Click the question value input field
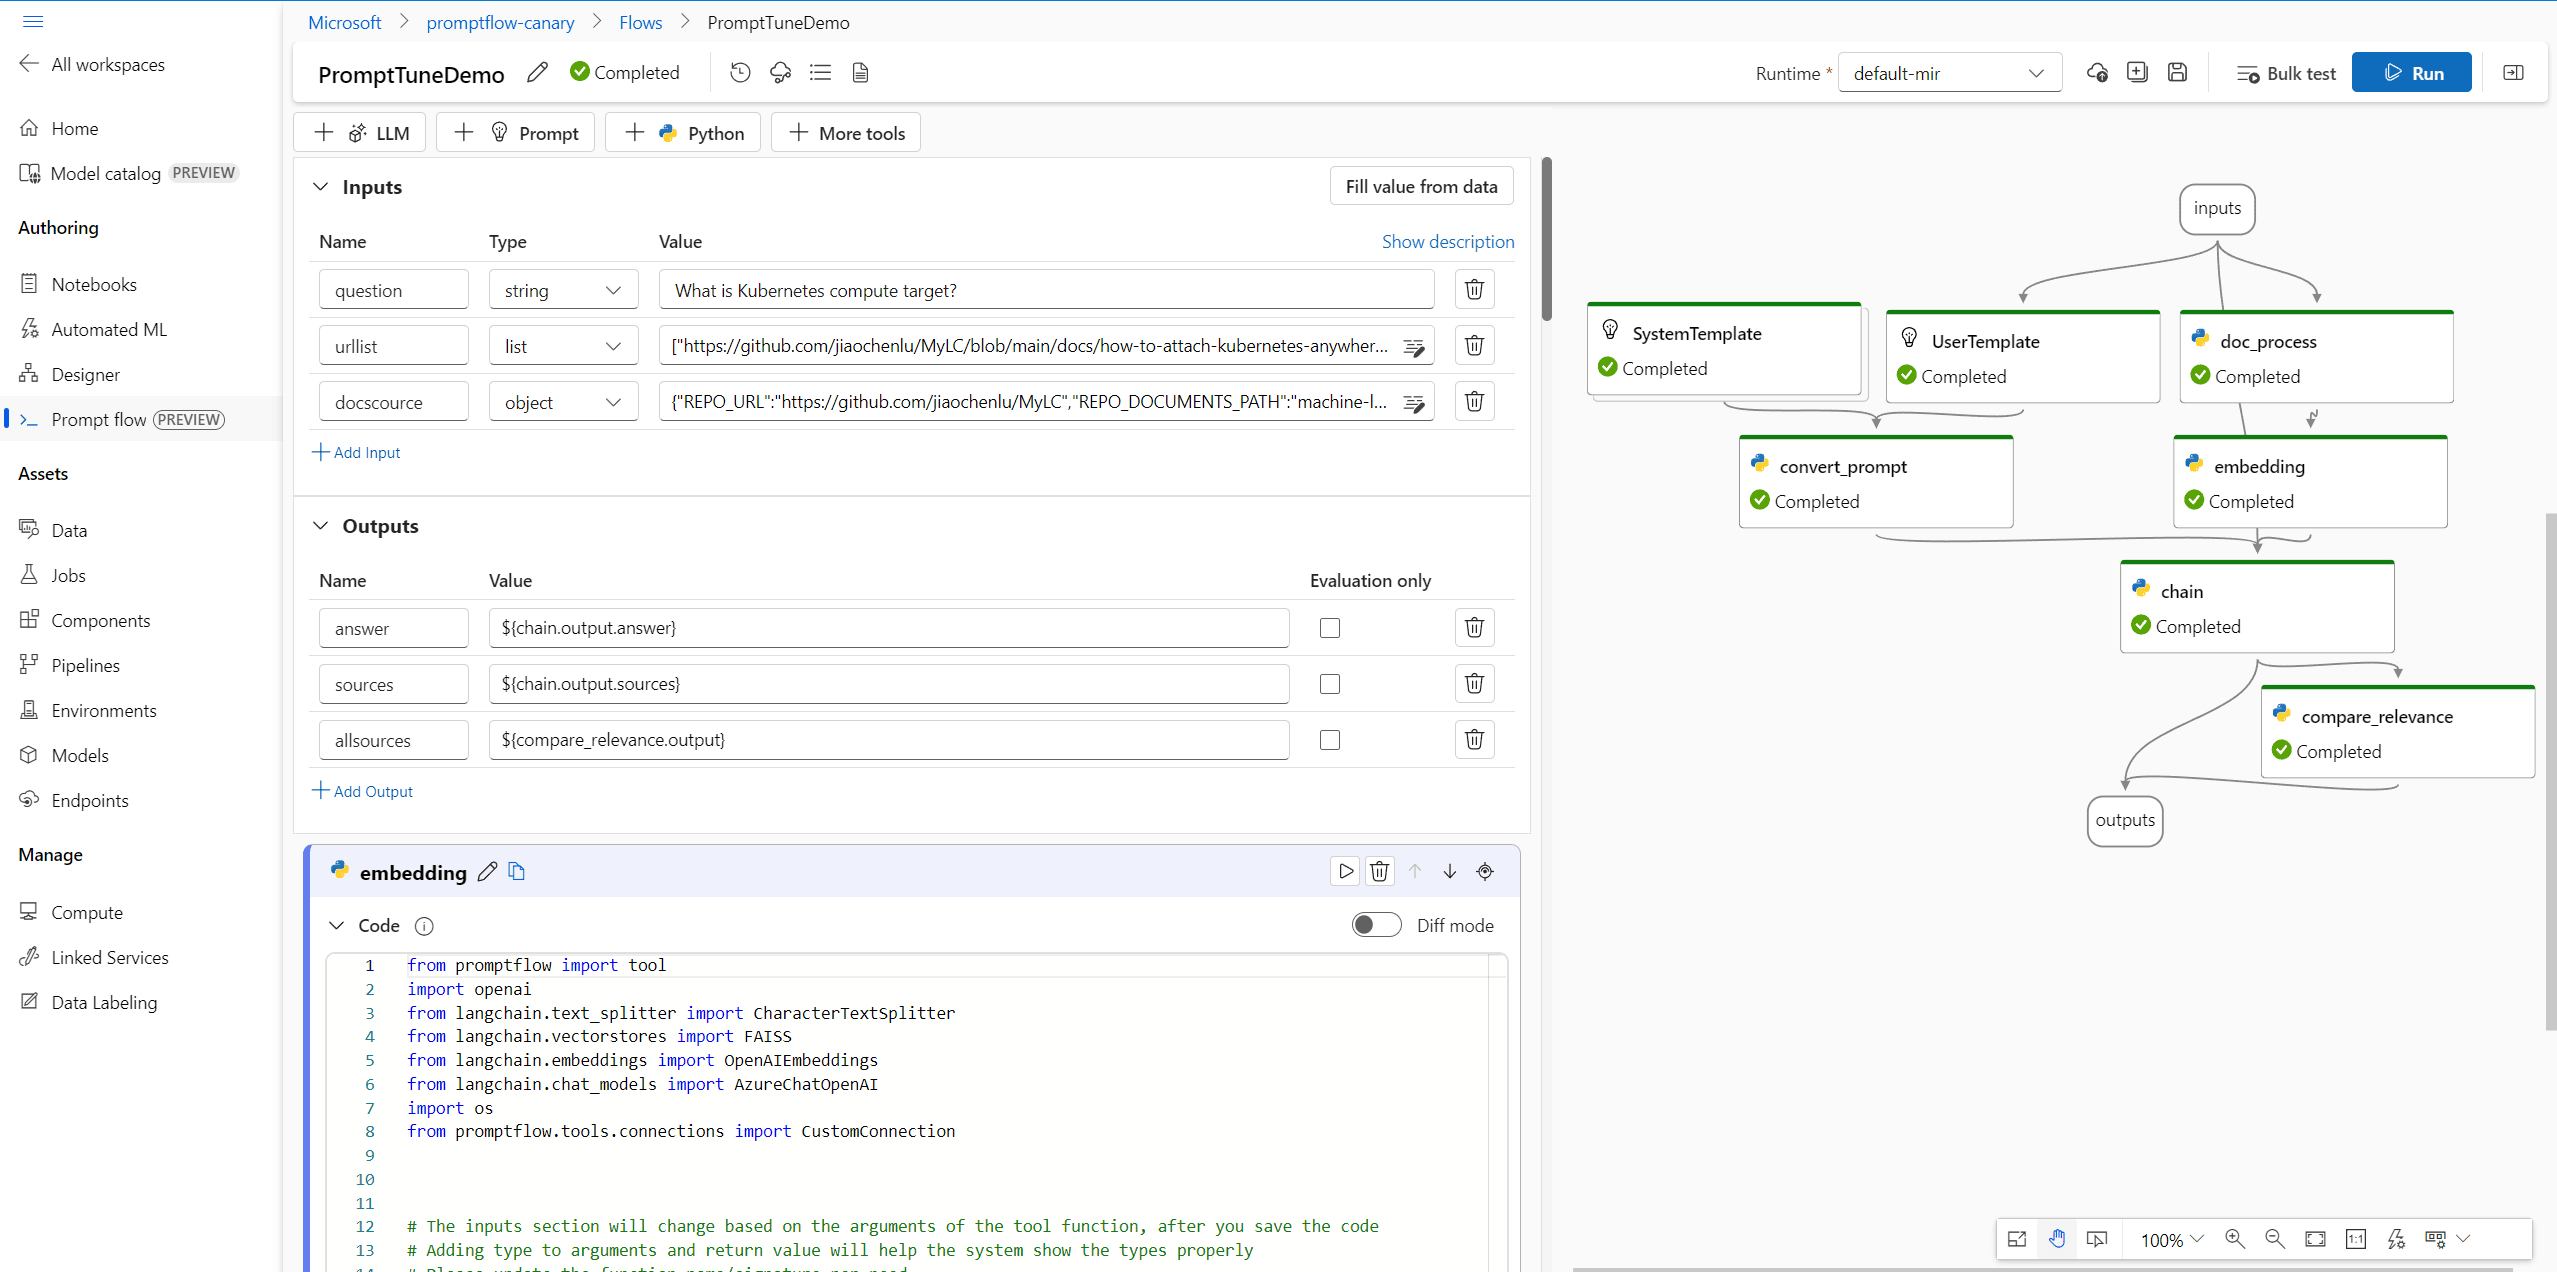This screenshot has height=1272, width=2557. (x=1045, y=290)
